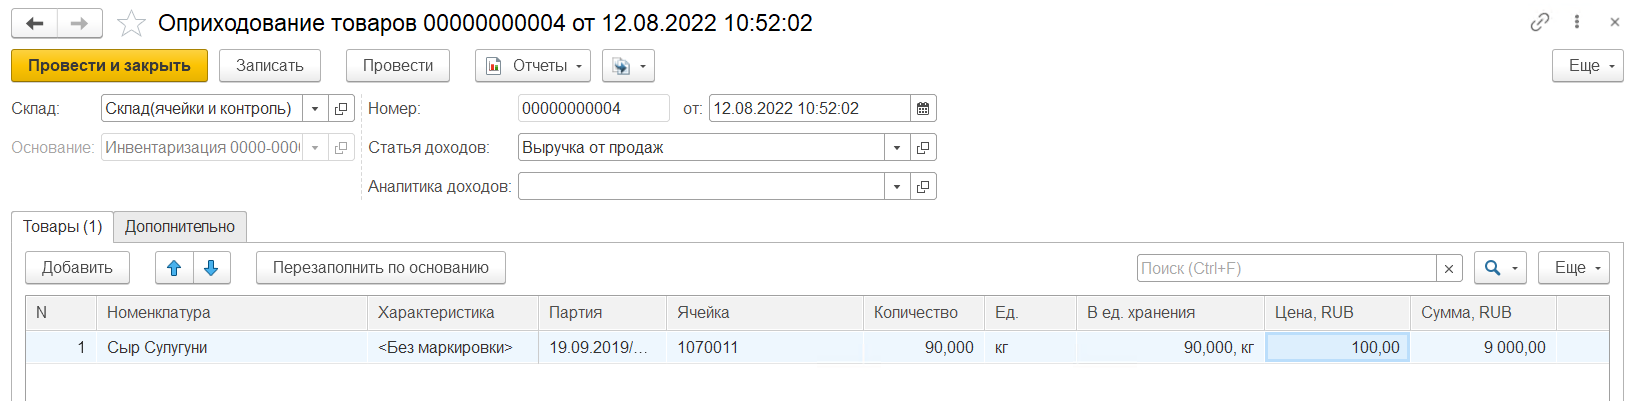Copy link to this document
Image resolution: width=1628 pixels, height=401 pixels.
1540,22
